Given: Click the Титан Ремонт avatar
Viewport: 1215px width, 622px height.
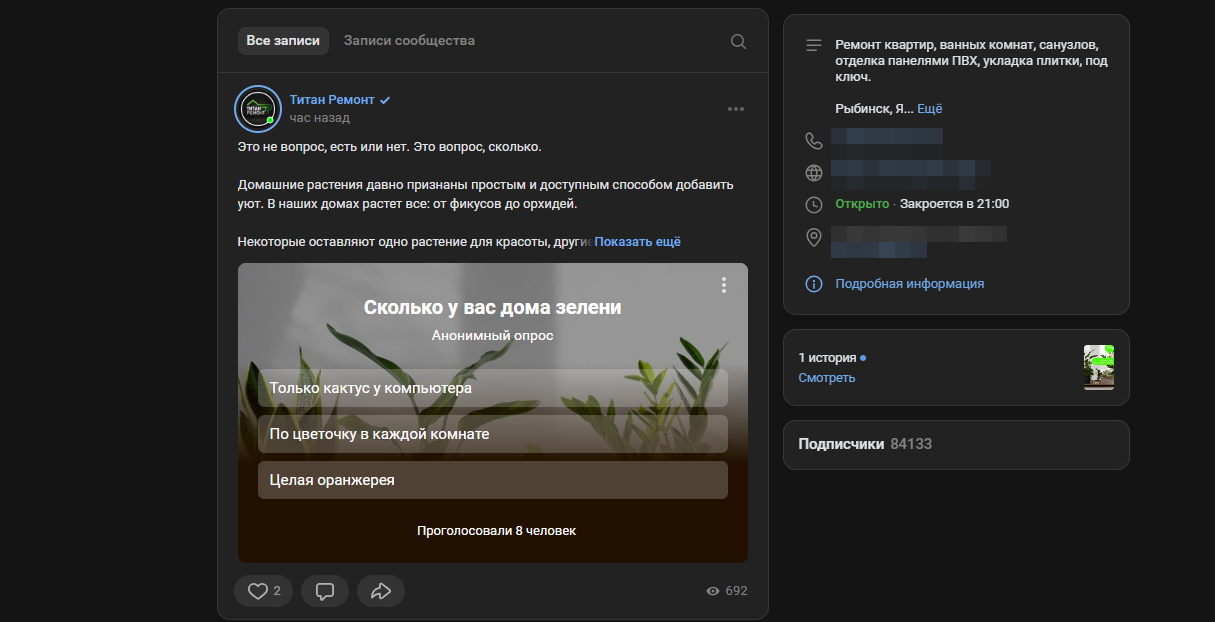Looking at the screenshot, I should point(258,109).
